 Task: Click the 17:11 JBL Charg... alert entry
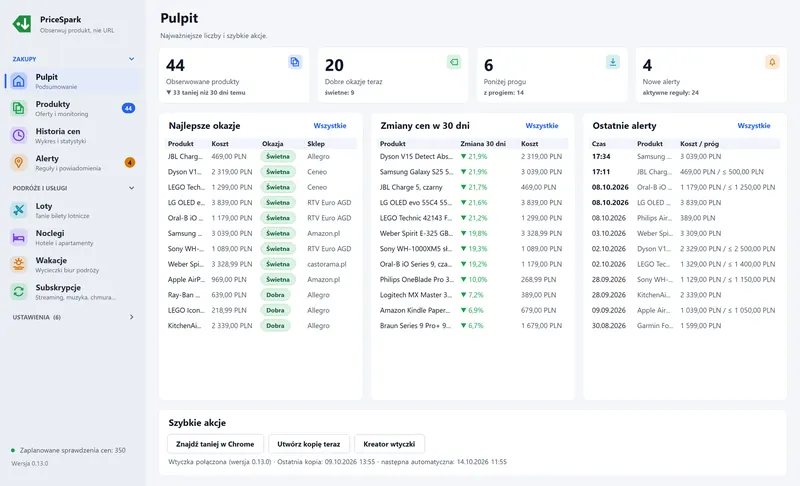point(685,172)
